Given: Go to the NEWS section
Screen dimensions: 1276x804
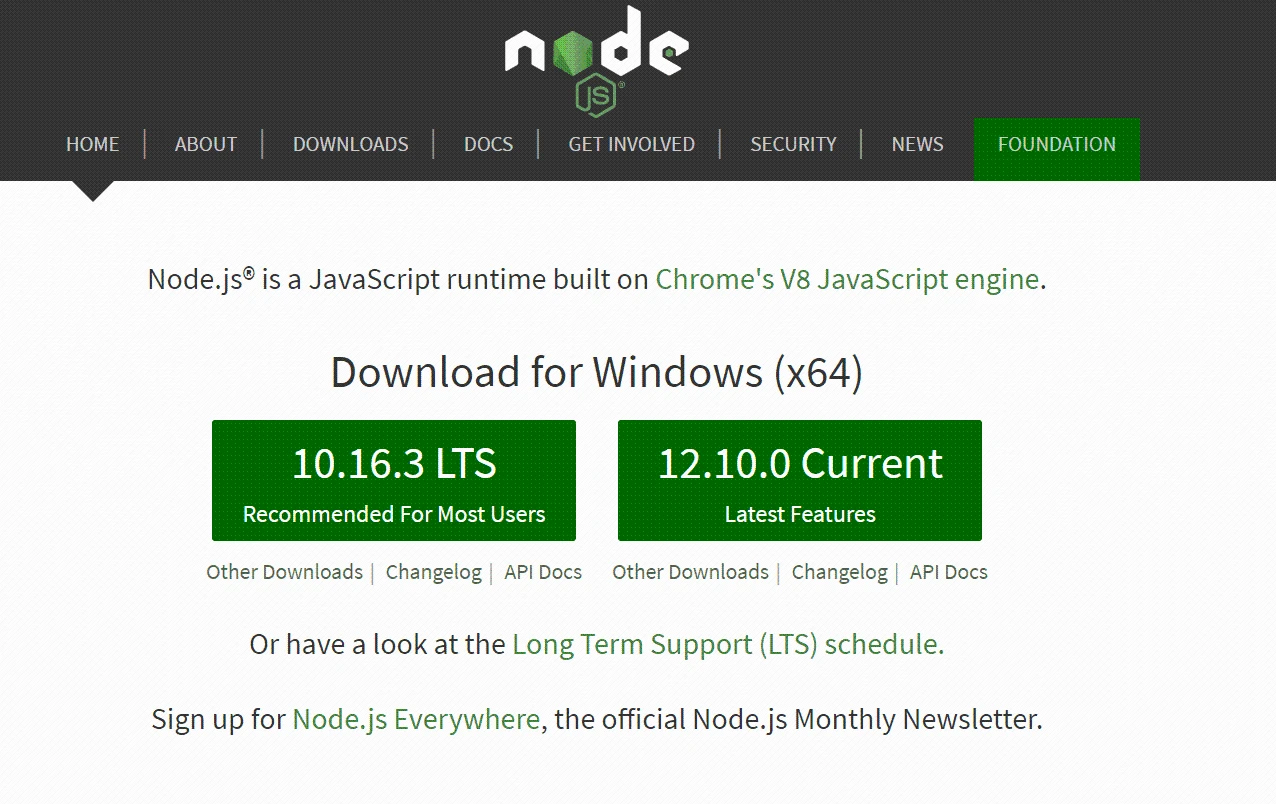Looking at the screenshot, I should pos(917,144).
